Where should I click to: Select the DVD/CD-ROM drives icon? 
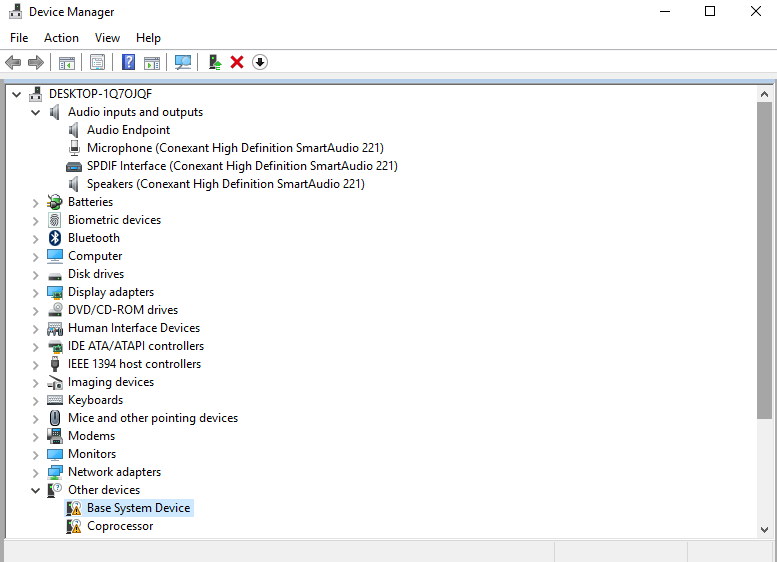pos(55,310)
